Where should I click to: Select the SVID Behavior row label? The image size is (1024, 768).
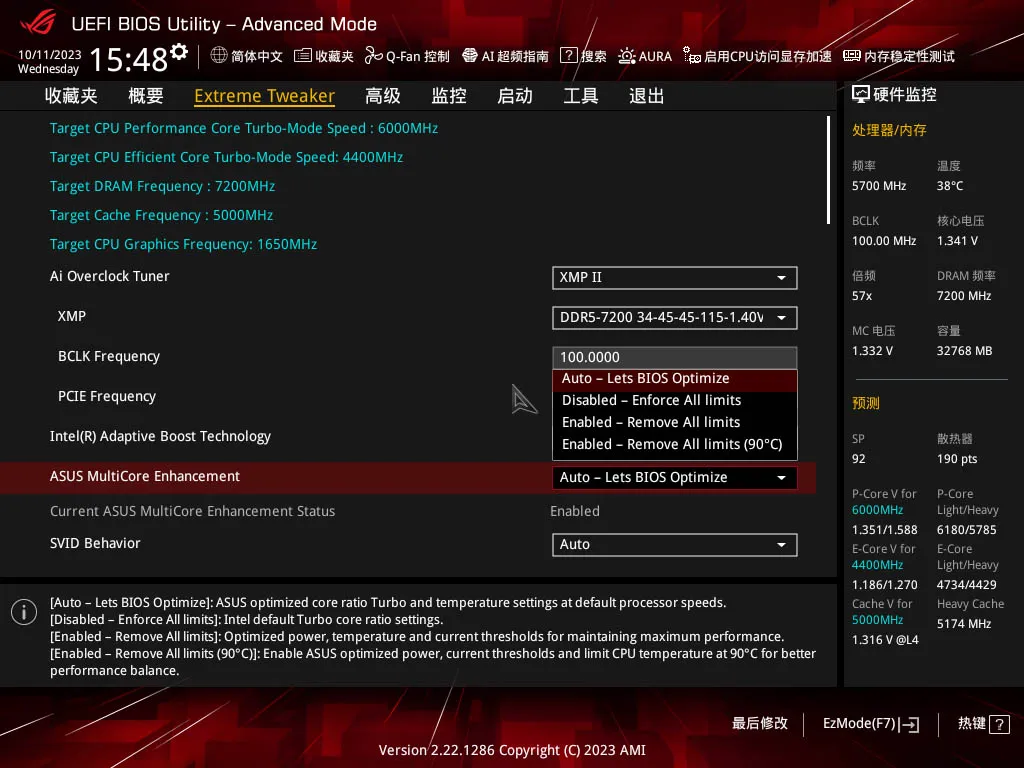click(x=95, y=543)
